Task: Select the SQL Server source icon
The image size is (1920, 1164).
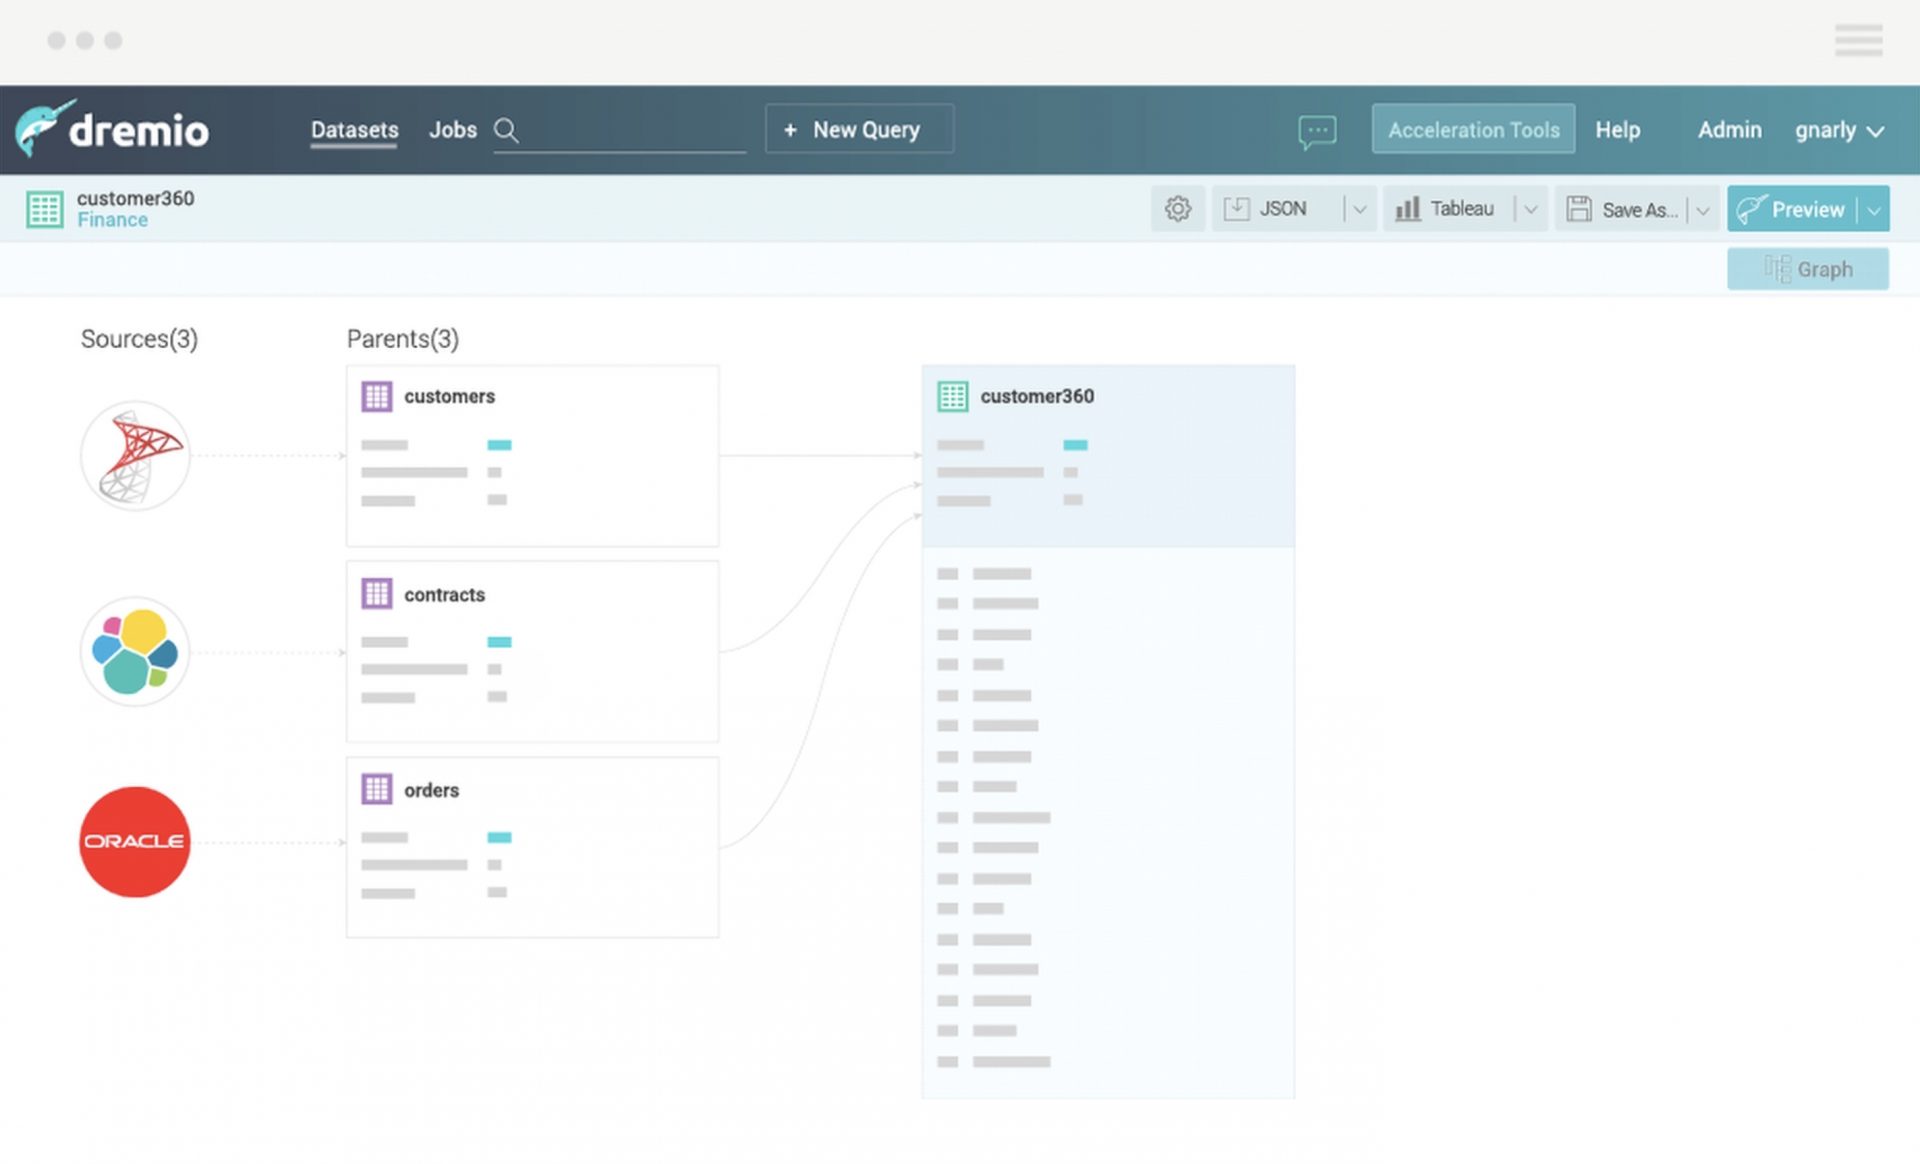Action: click(x=135, y=456)
